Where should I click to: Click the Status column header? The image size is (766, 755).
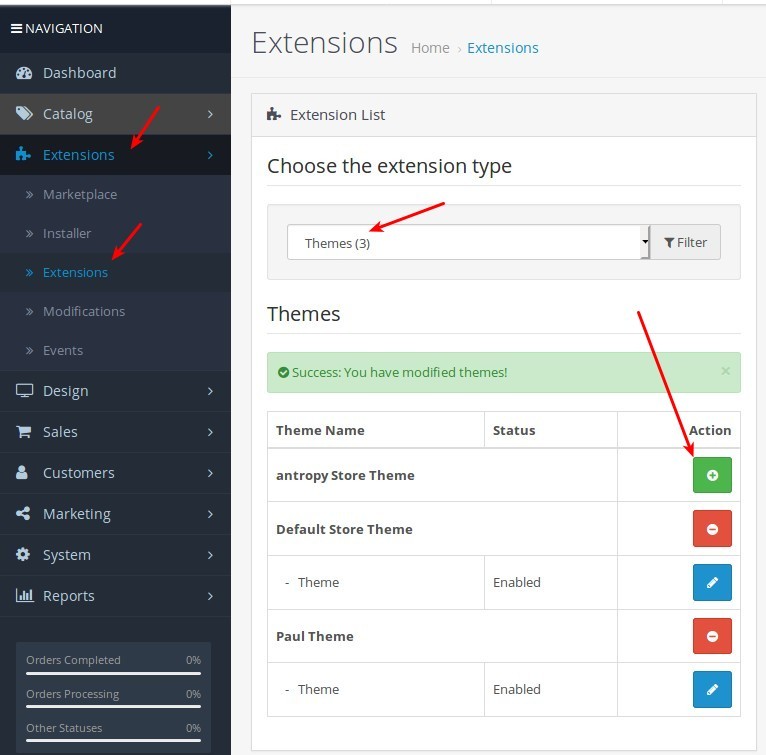514,431
